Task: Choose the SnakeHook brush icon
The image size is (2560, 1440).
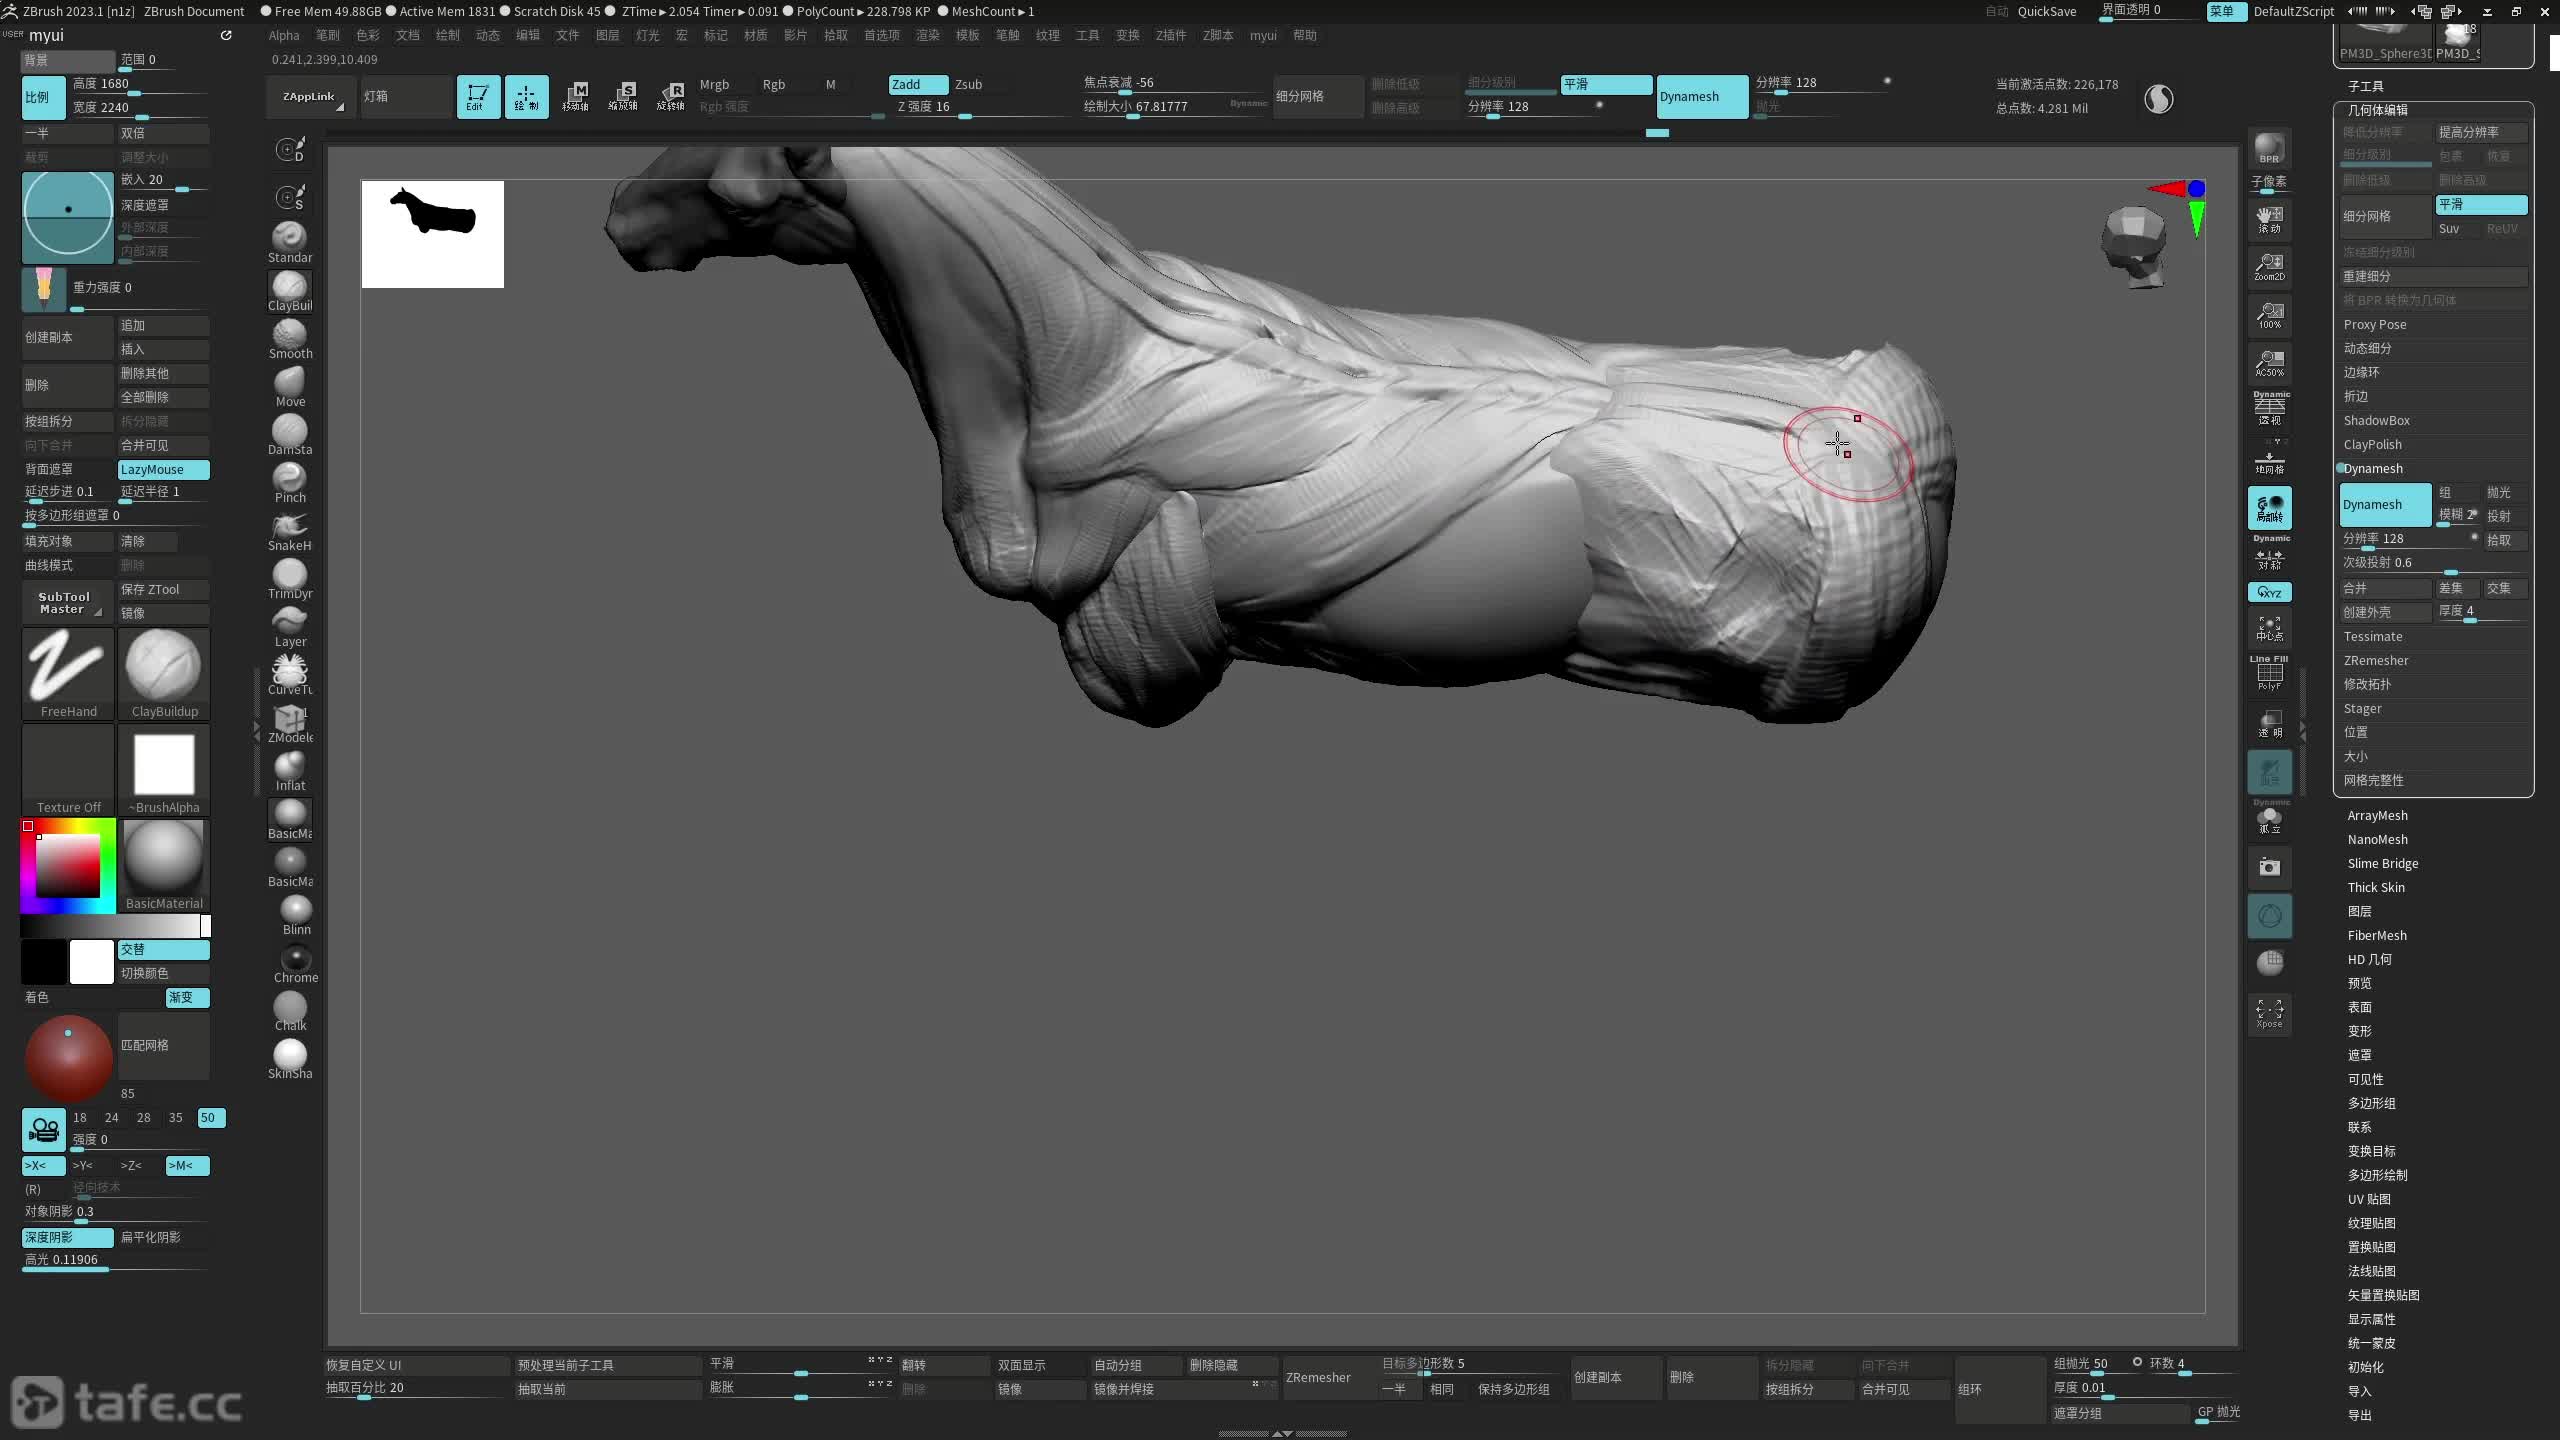Action: pos(290,530)
